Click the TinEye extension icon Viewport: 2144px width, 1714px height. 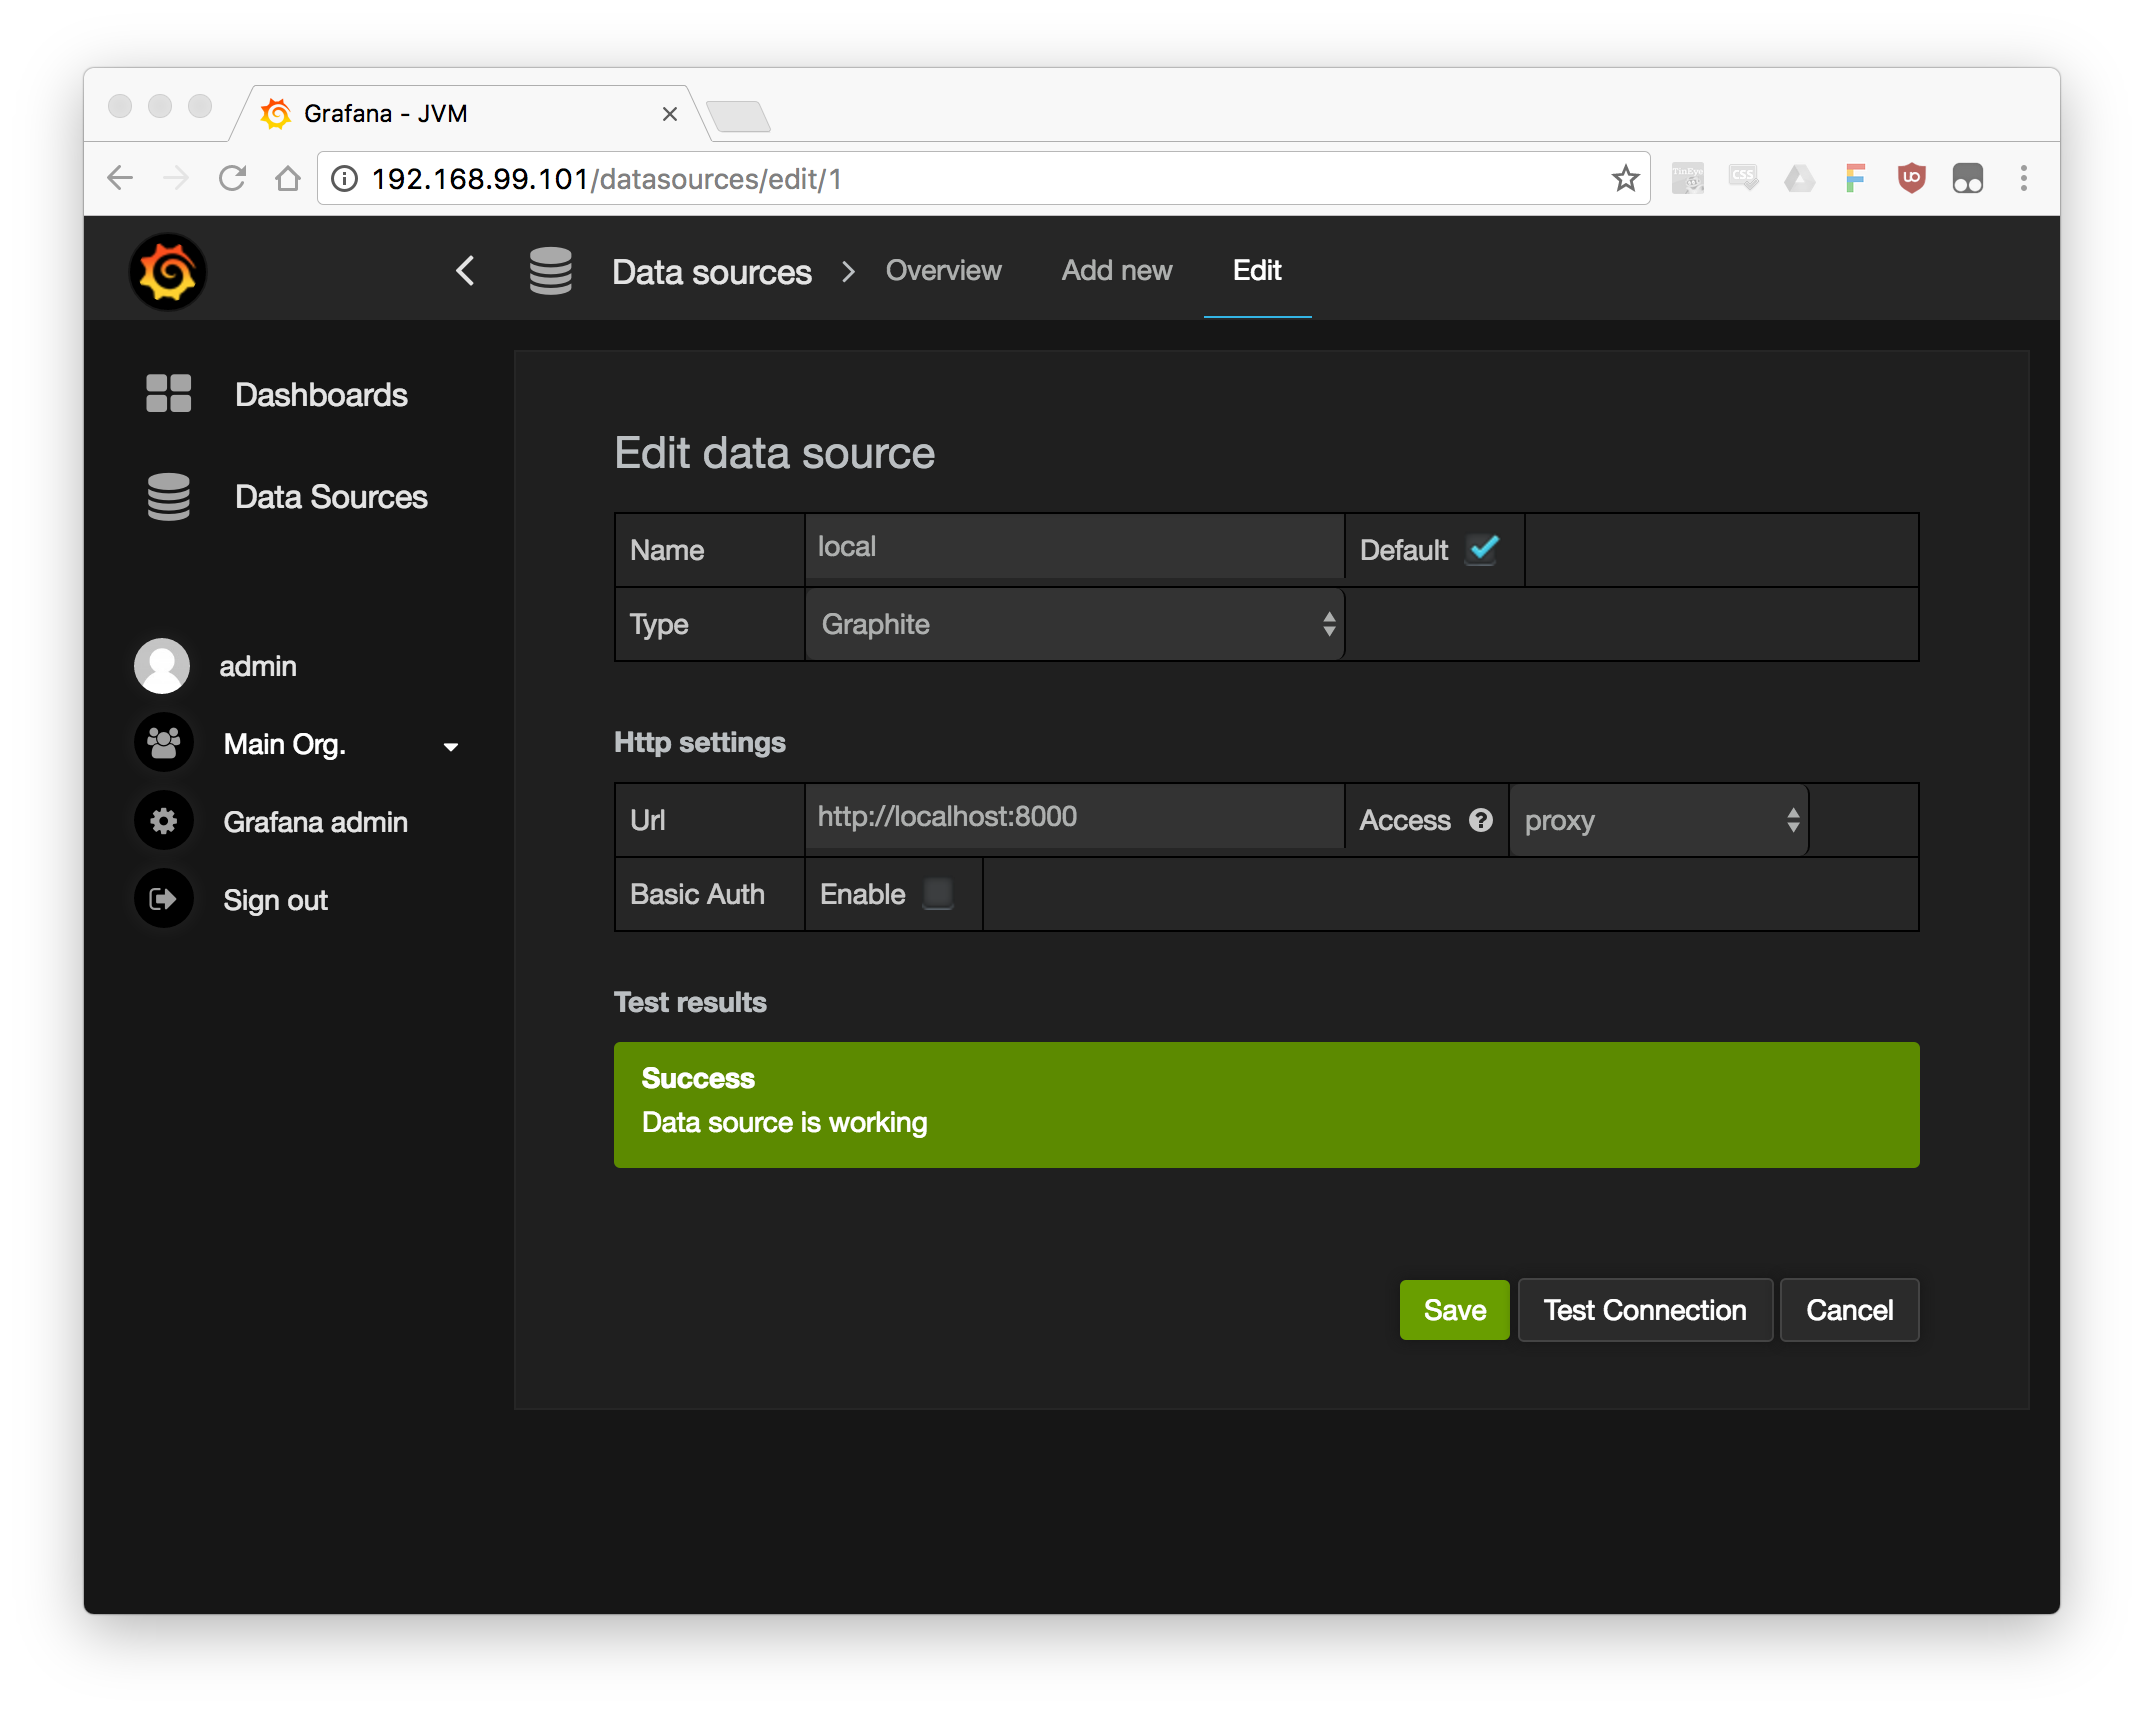pos(1688,178)
